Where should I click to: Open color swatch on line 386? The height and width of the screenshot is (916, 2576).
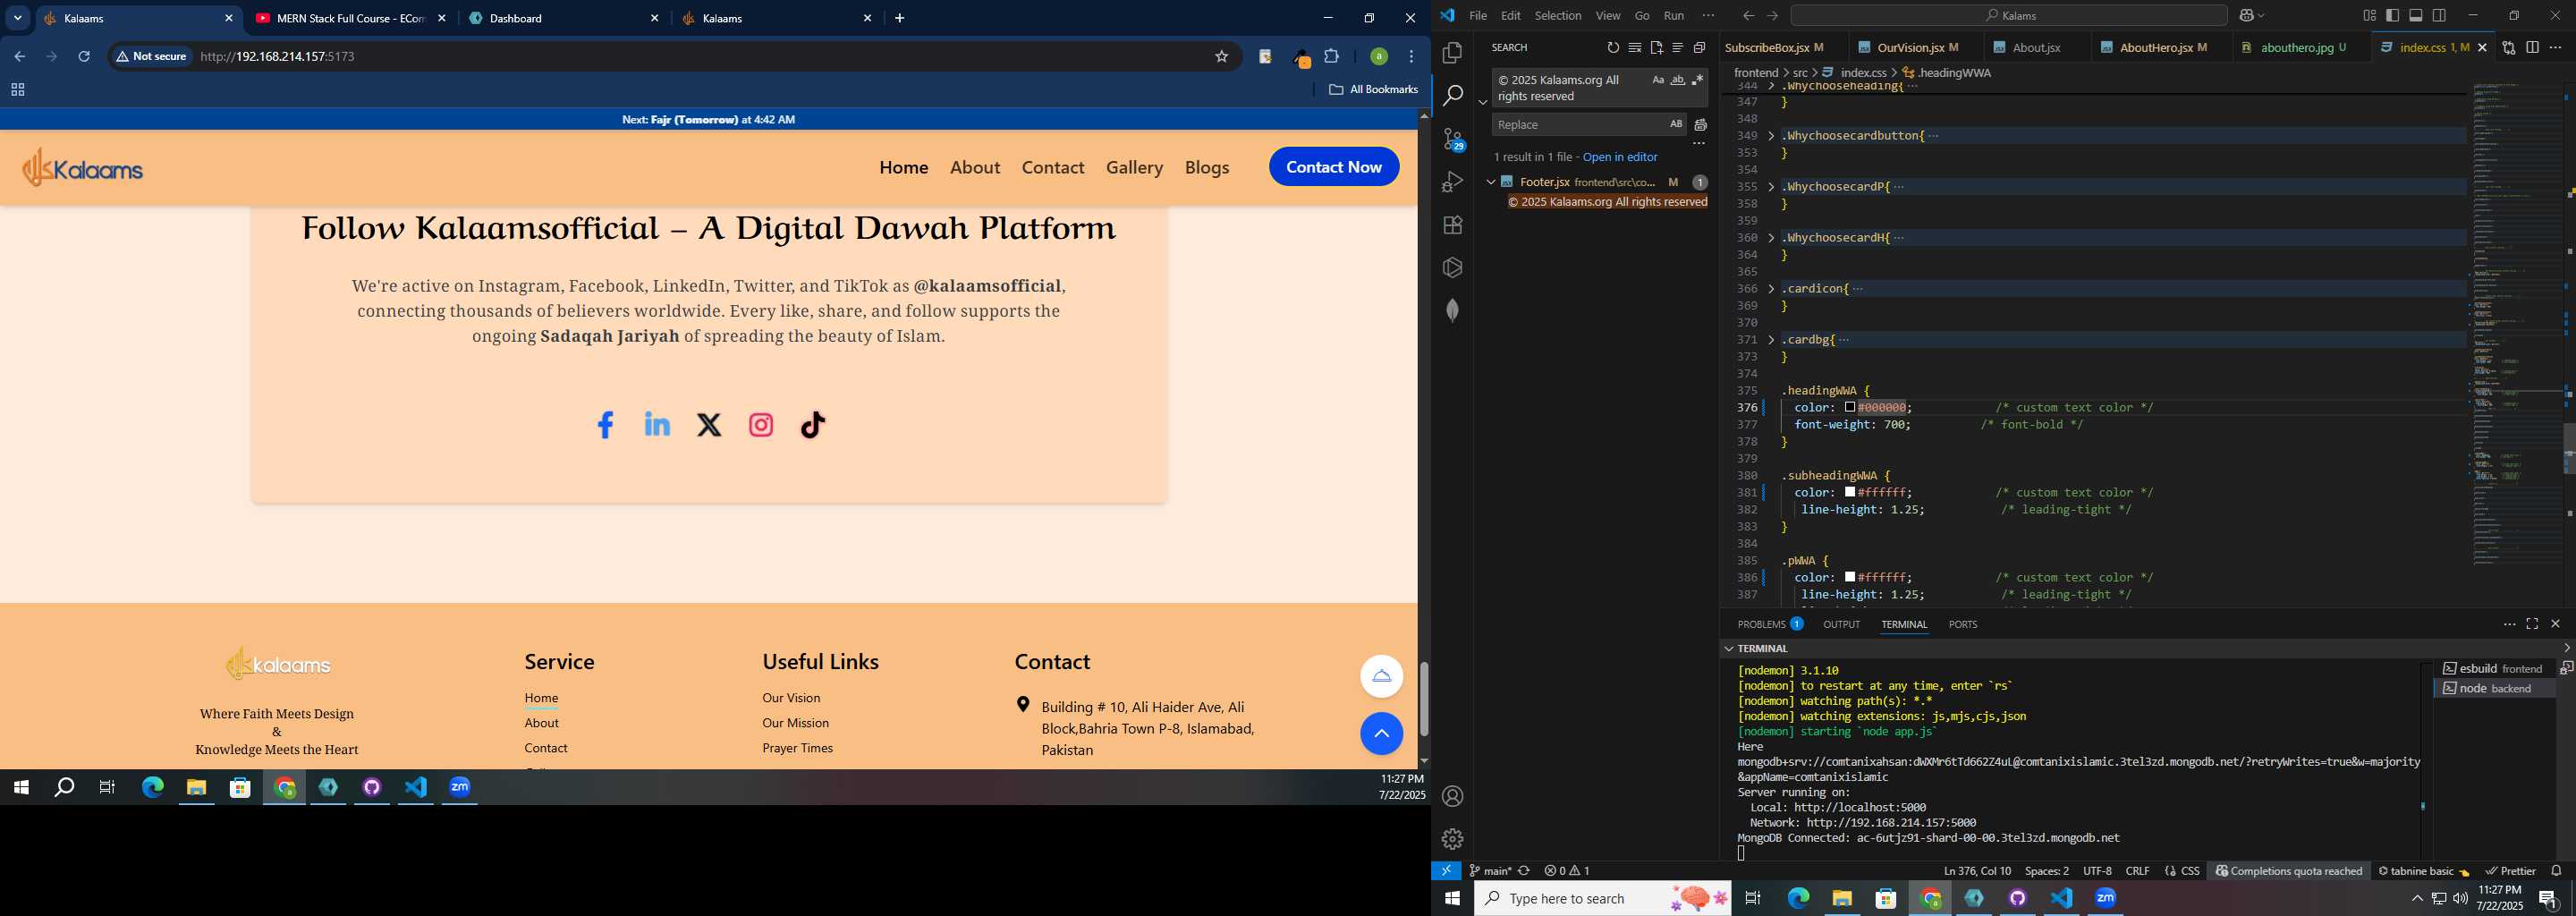click(x=1850, y=578)
